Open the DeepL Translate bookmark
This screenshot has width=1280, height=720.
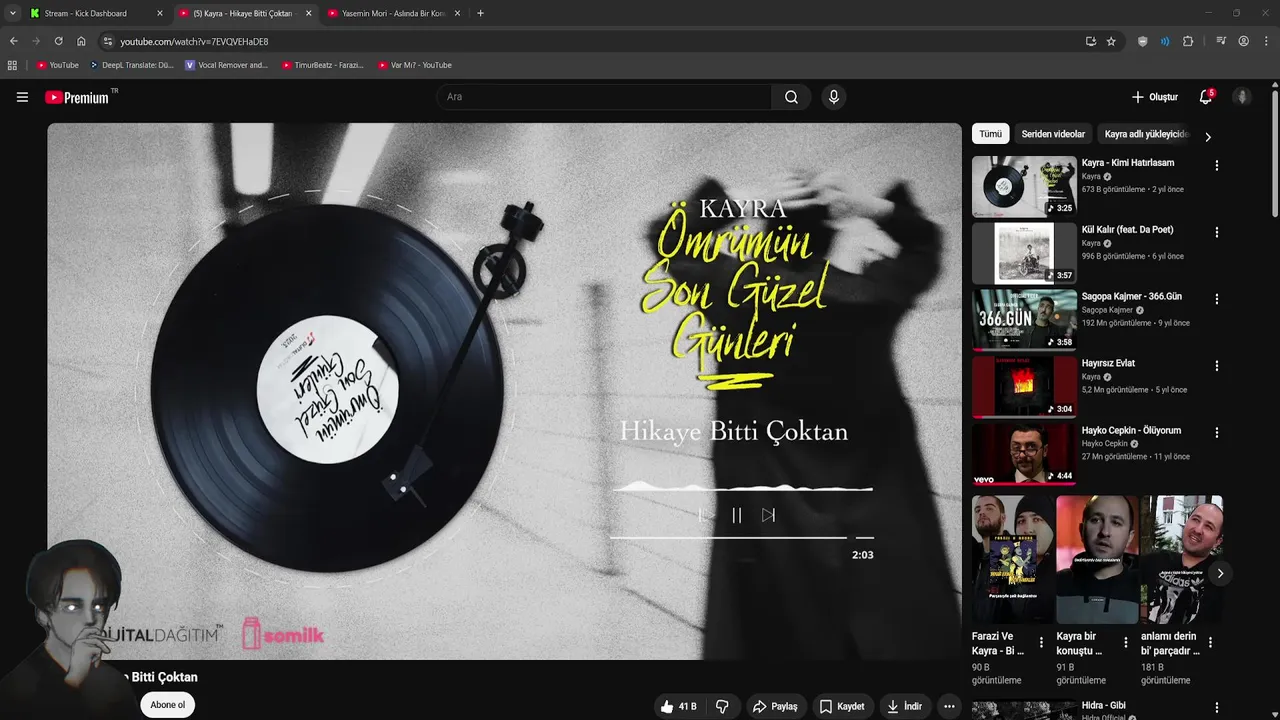tap(132, 65)
